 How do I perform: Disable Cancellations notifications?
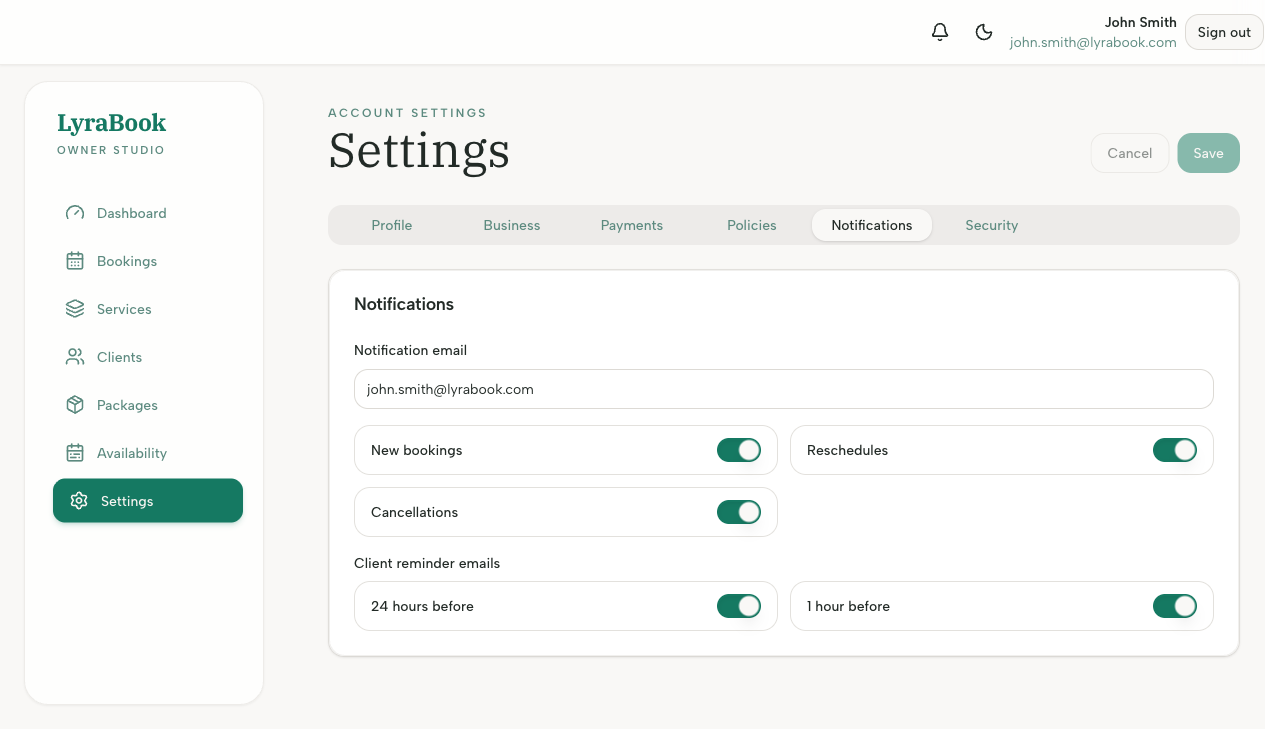[x=739, y=512]
